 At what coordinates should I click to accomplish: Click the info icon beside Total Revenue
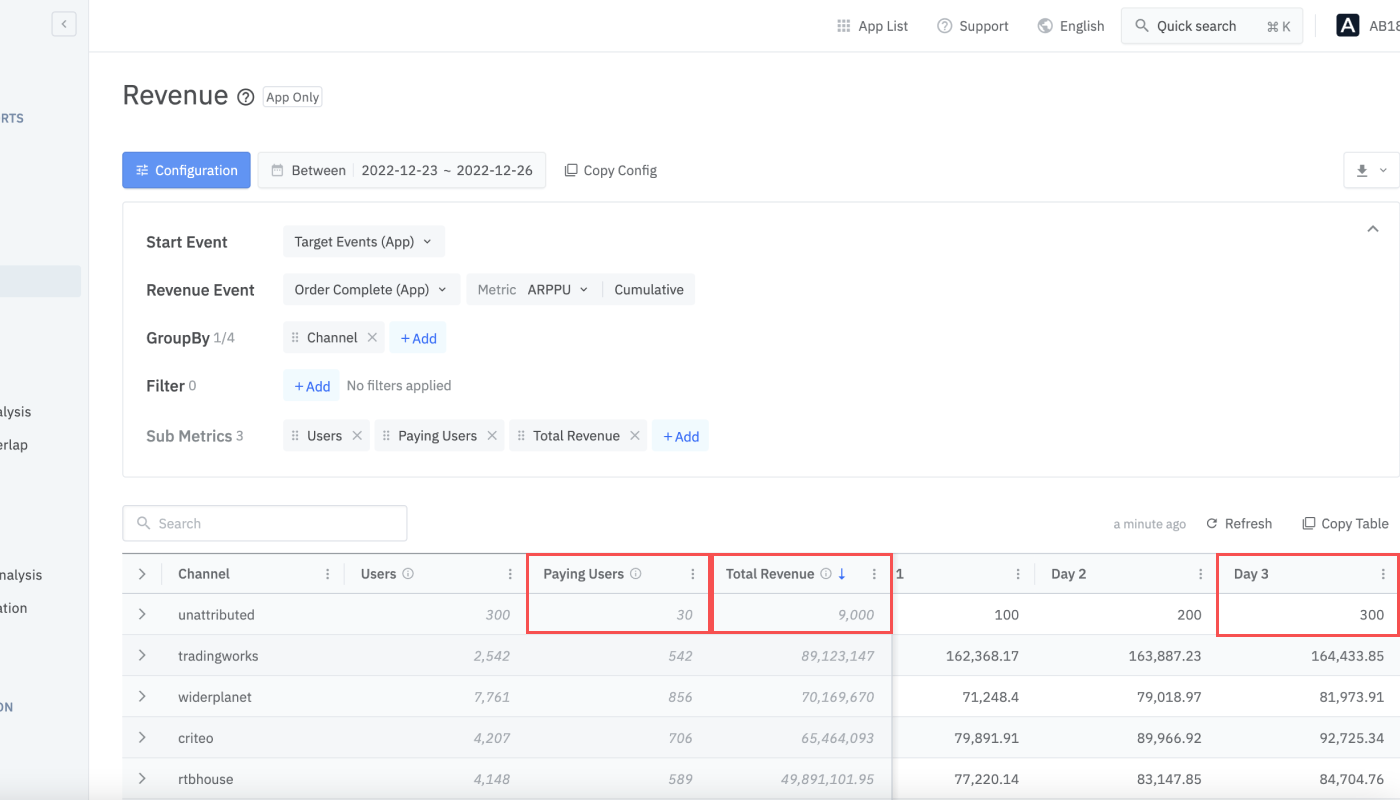tap(826, 574)
